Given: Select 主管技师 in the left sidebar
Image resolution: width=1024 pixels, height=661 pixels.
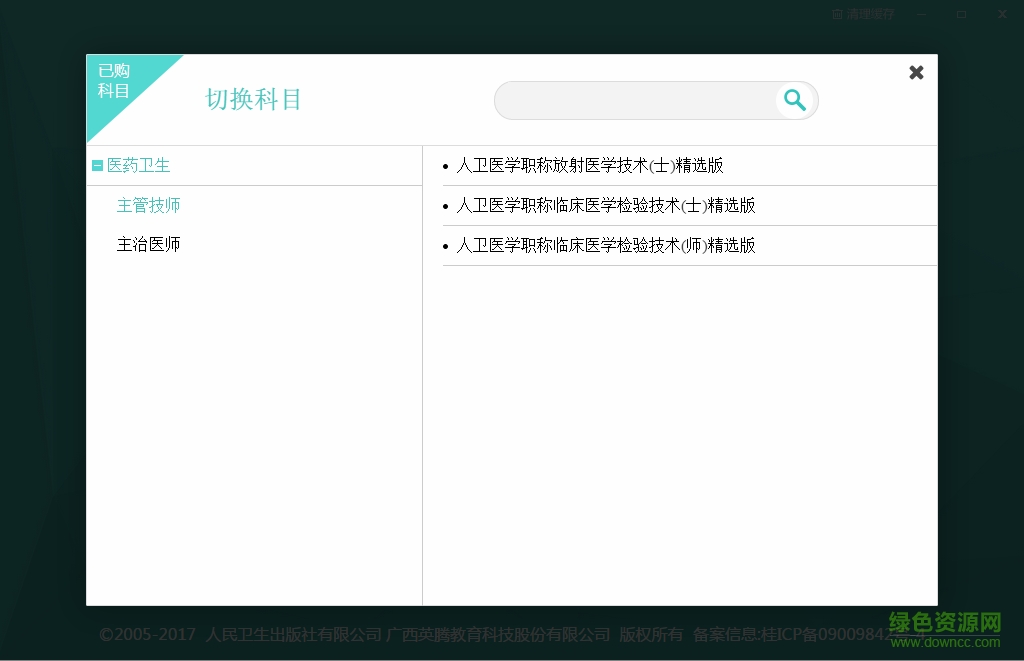Looking at the screenshot, I should pyautogui.click(x=149, y=205).
